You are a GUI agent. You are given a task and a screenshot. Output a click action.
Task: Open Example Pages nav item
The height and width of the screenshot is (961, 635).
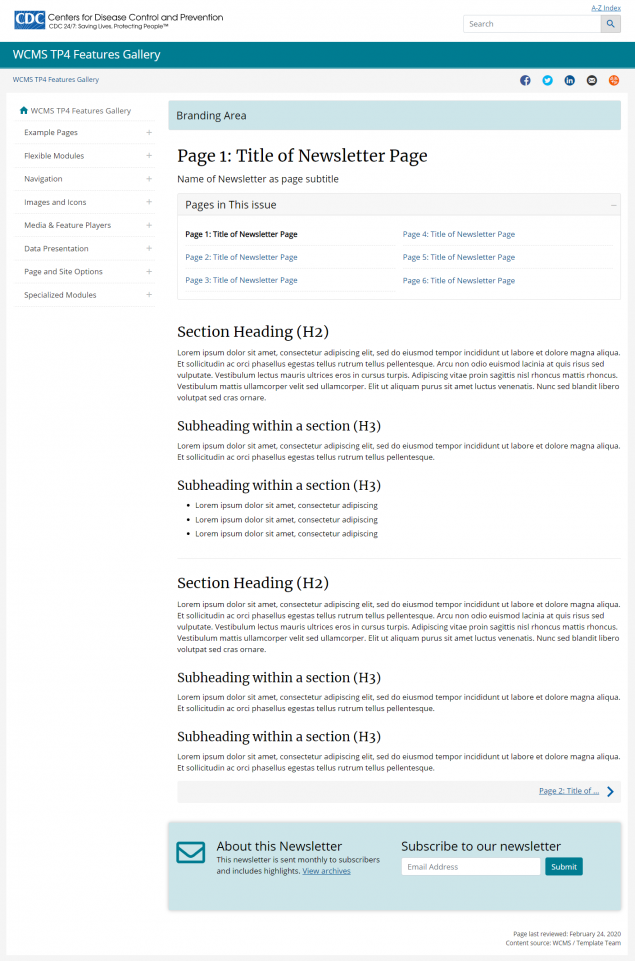pos(51,132)
